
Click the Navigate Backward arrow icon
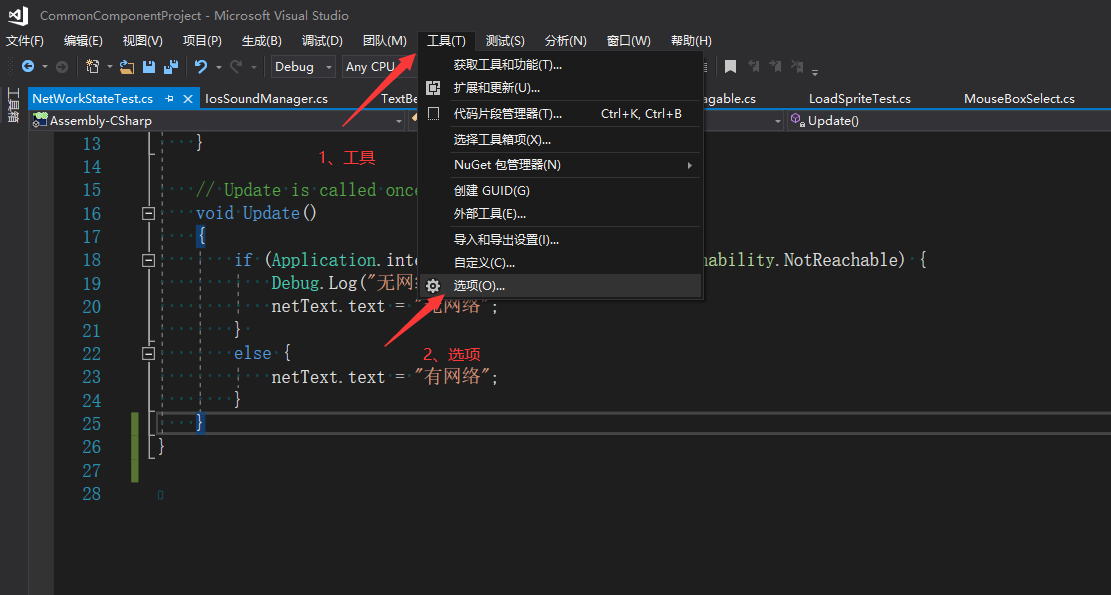pyautogui.click(x=28, y=67)
